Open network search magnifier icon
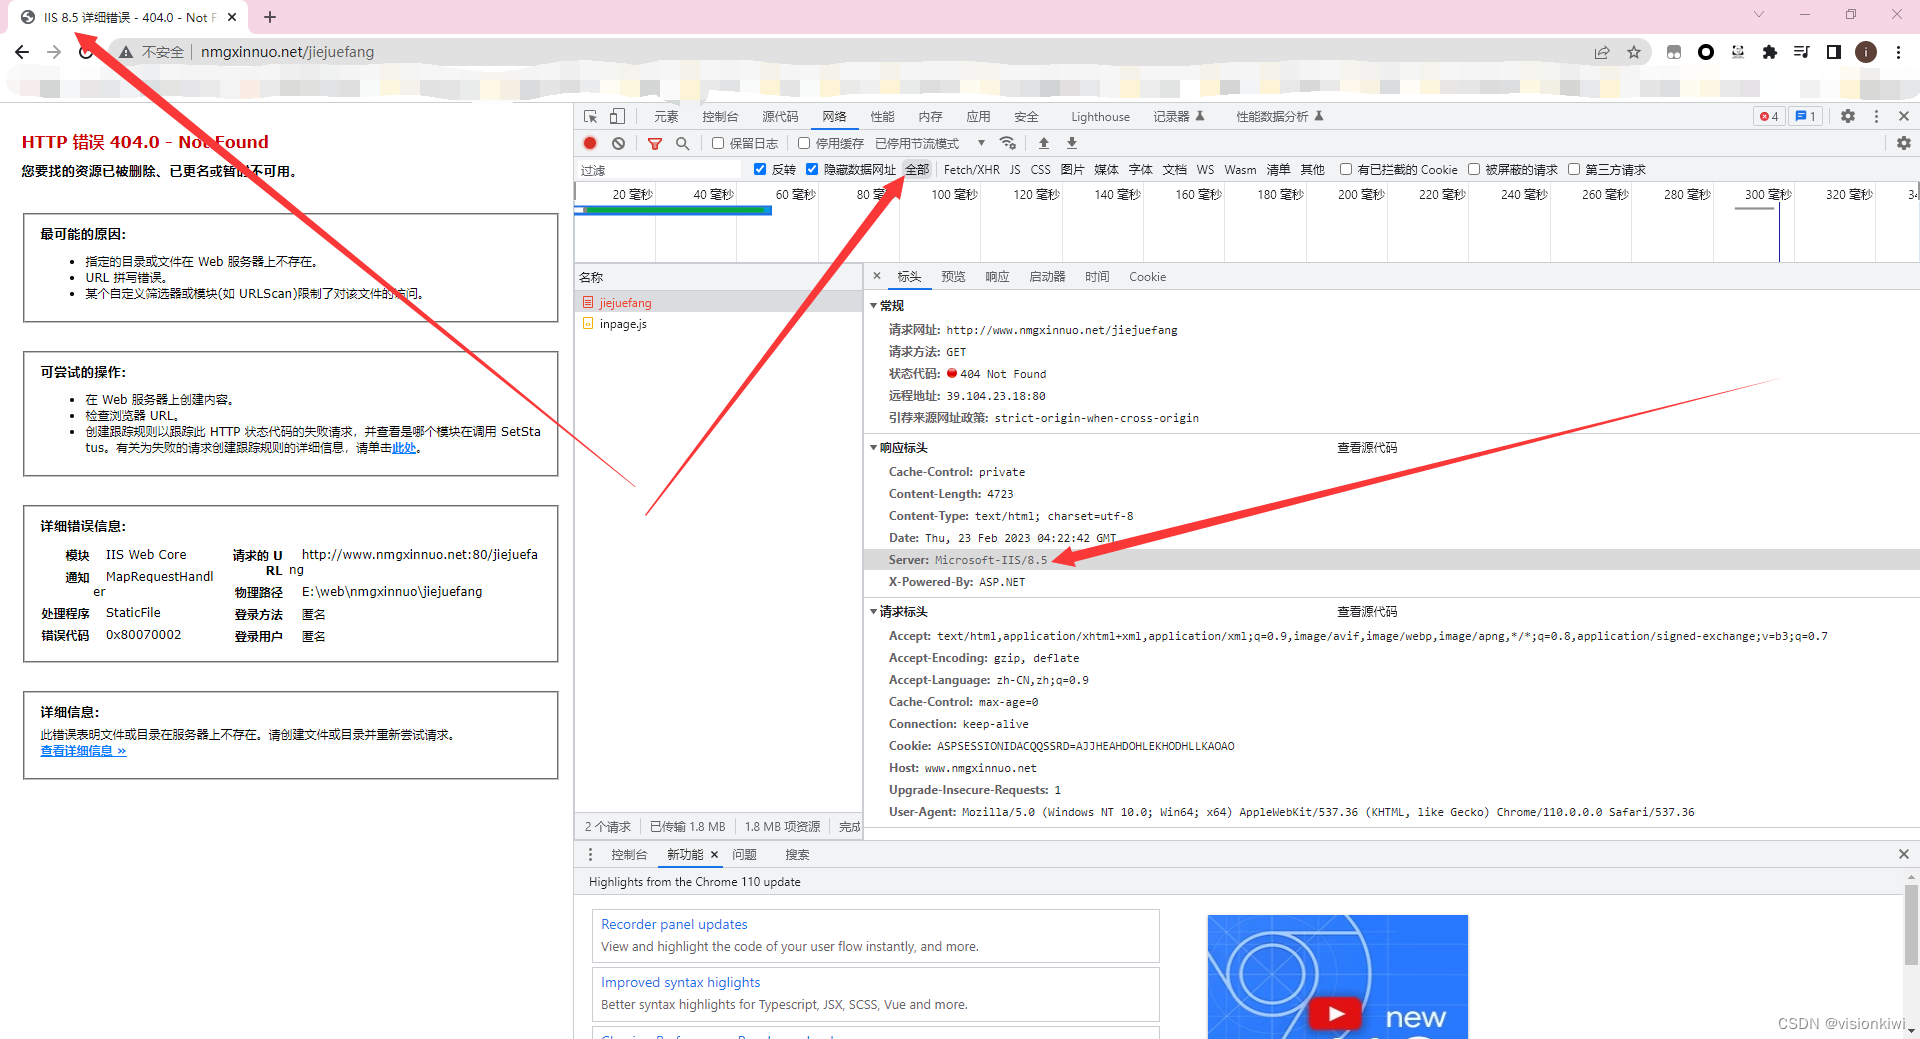 click(x=683, y=143)
